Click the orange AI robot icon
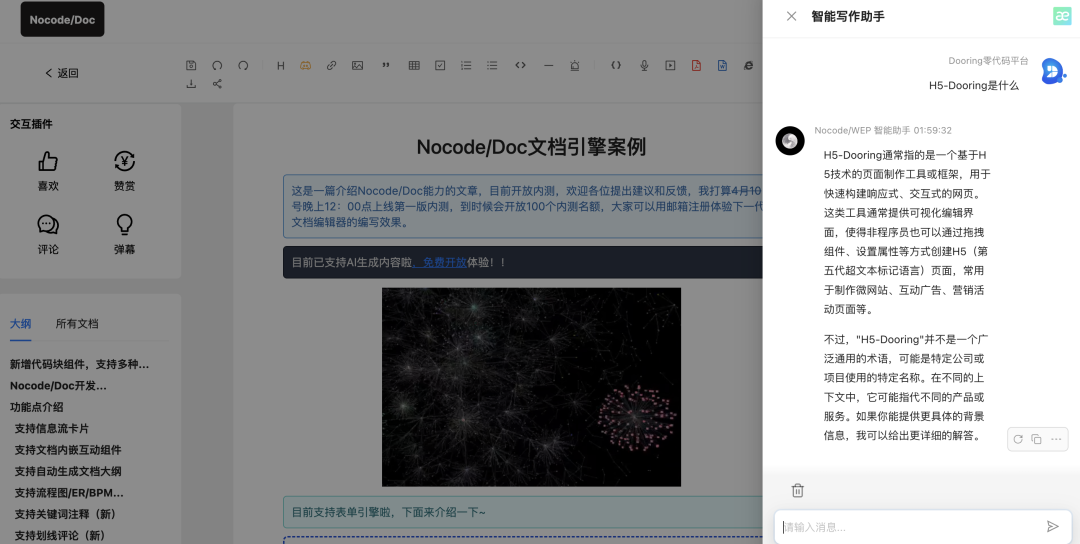This screenshot has height=544, width=1080. [x=305, y=65]
